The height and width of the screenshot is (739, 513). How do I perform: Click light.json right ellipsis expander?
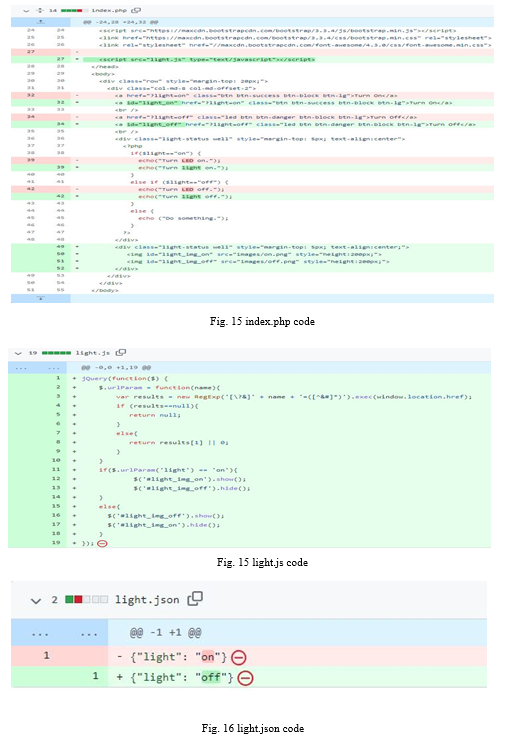[x=89, y=634]
